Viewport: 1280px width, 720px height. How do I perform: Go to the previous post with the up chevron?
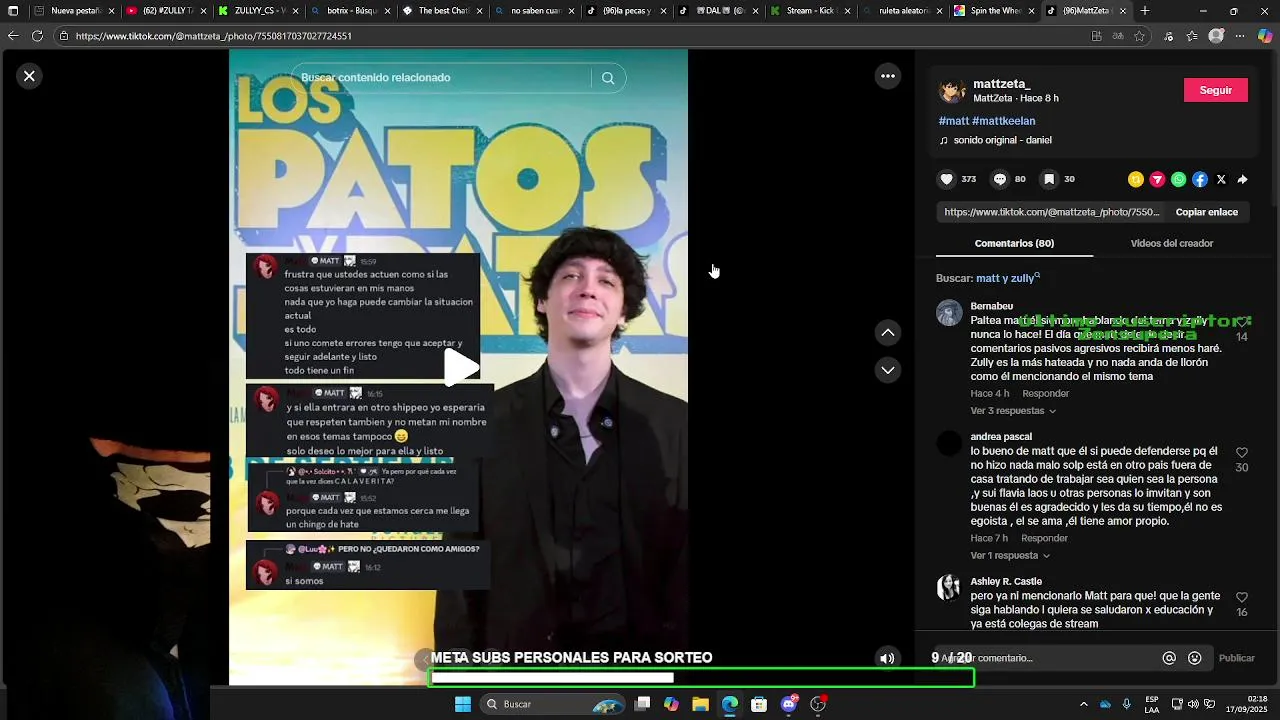pyautogui.click(x=887, y=332)
